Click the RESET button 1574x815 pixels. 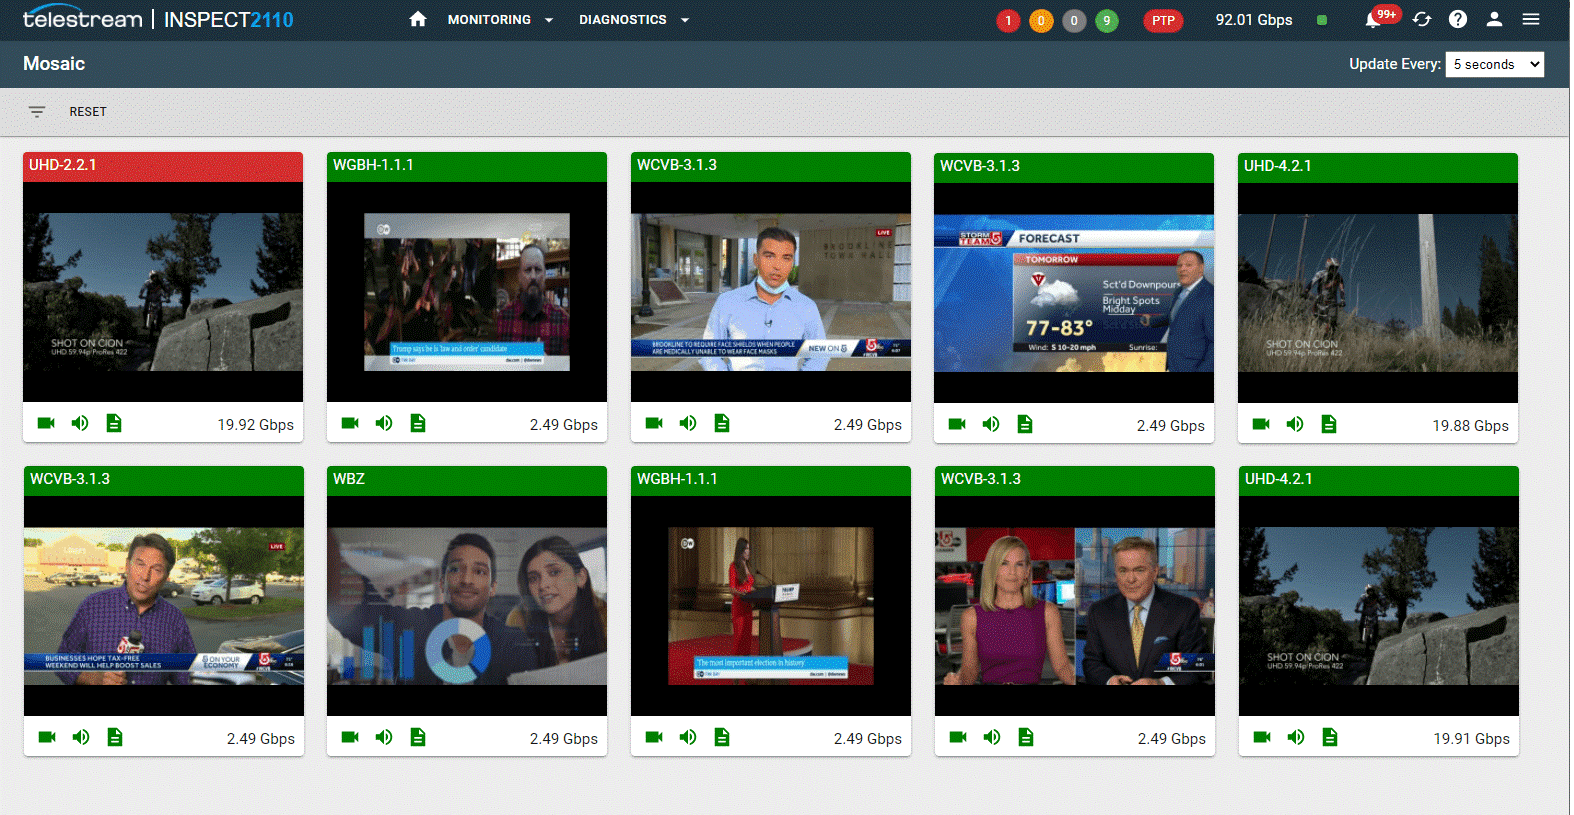pos(88,112)
